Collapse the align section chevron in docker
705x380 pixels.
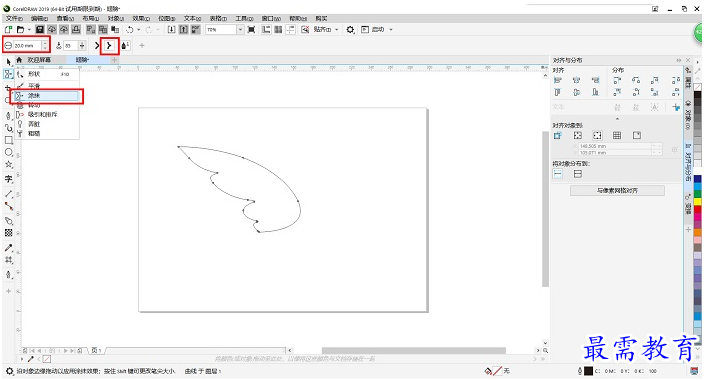point(617,119)
